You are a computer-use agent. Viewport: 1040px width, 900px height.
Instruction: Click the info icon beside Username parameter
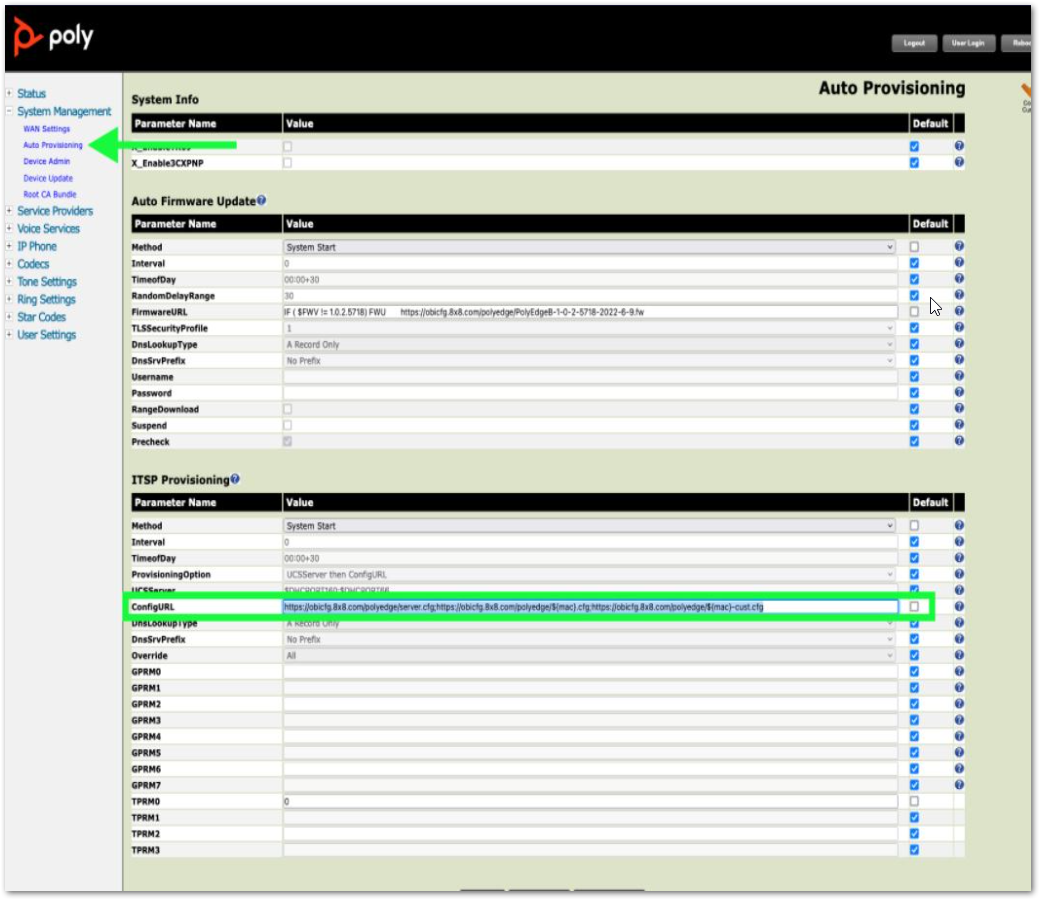click(958, 377)
